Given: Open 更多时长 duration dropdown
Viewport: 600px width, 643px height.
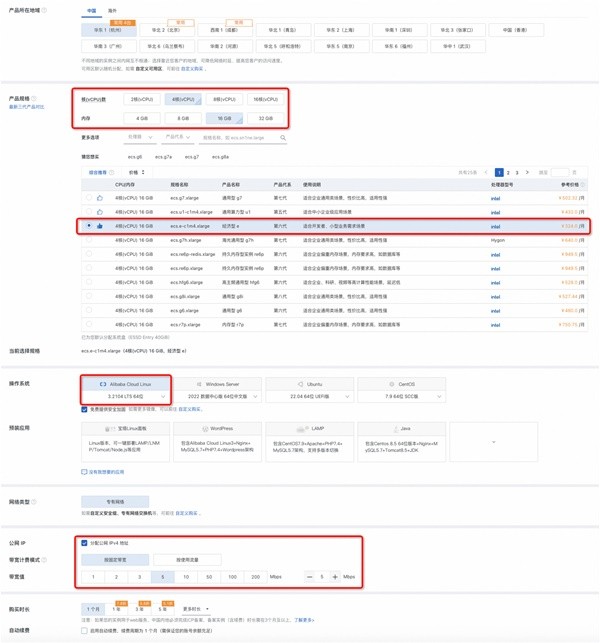Looking at the screenshot, I should click(x=196, y=609).
